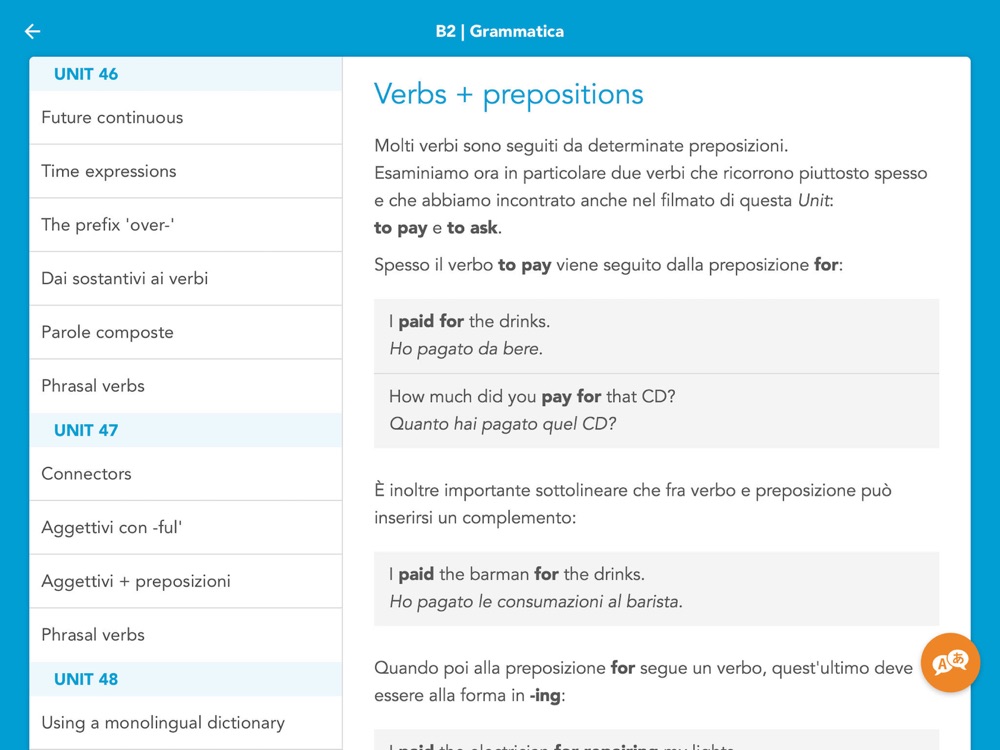Click the UNIT 48 section header
Viewport: 1000px width, 750px height.
(x=86, y=679)
